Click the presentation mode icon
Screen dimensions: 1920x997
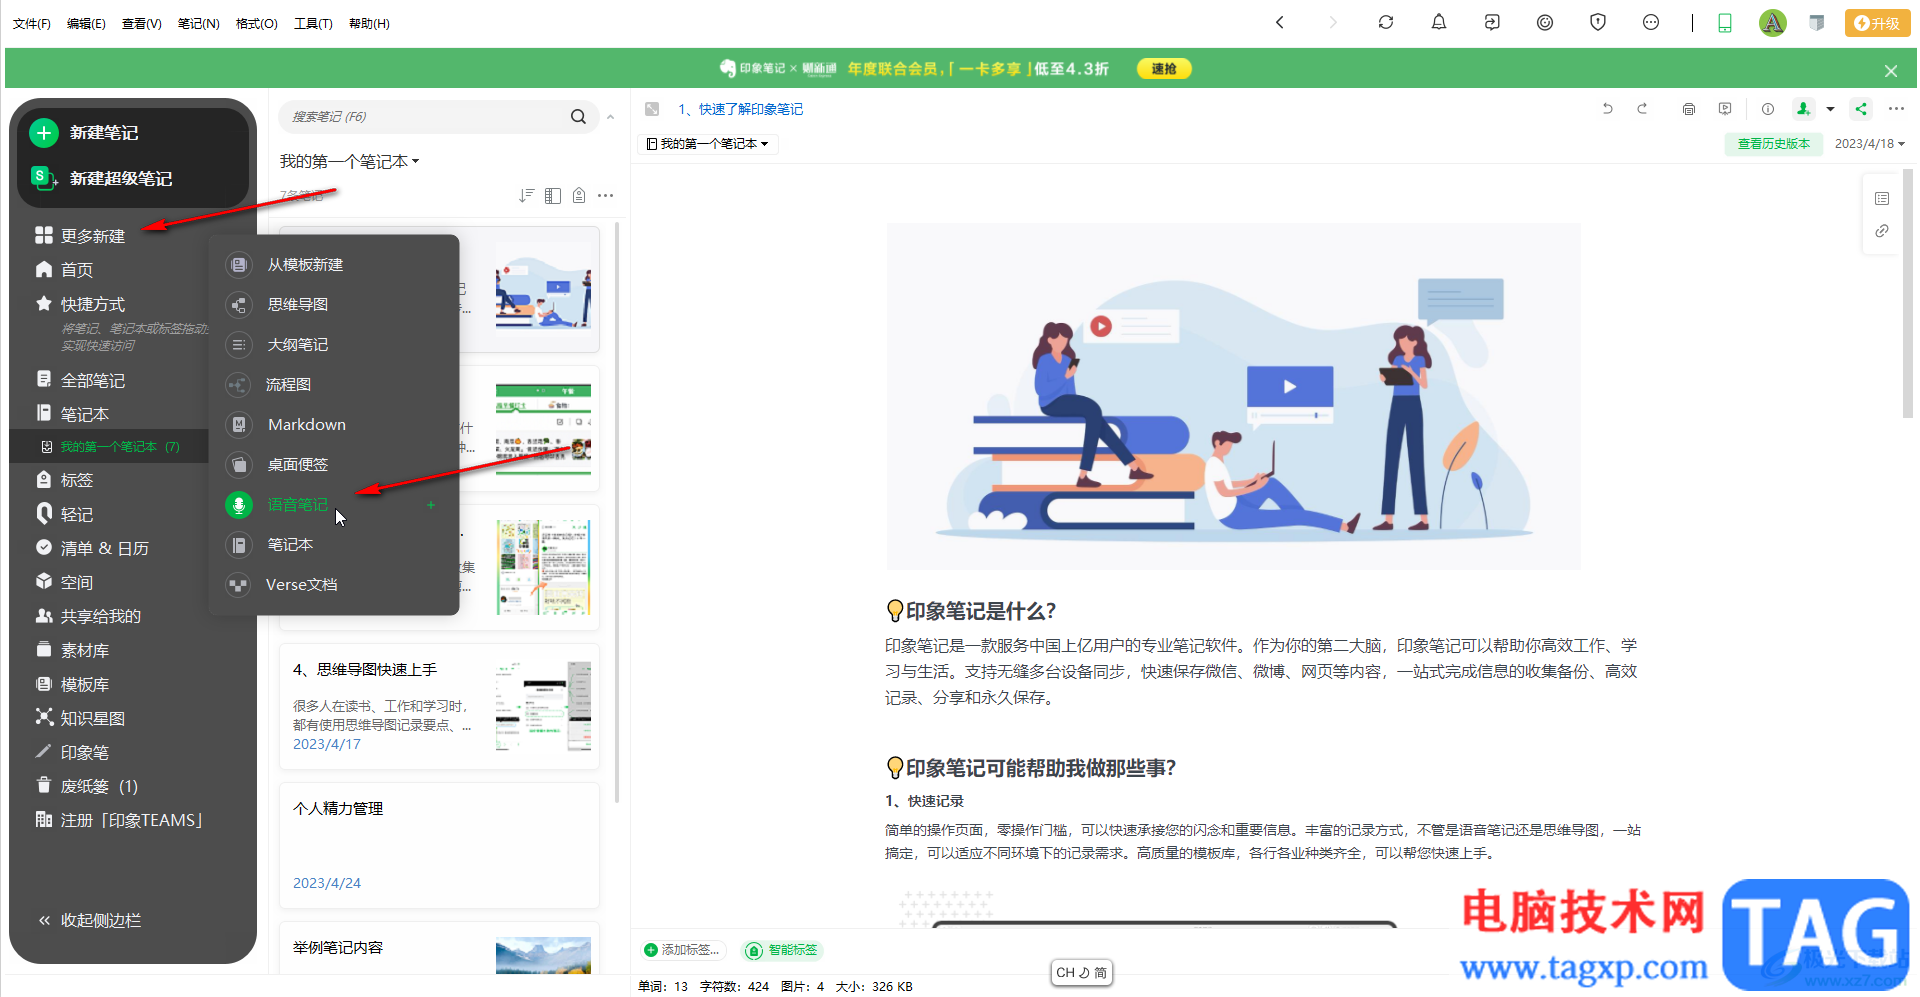[x=1725, y=109]
